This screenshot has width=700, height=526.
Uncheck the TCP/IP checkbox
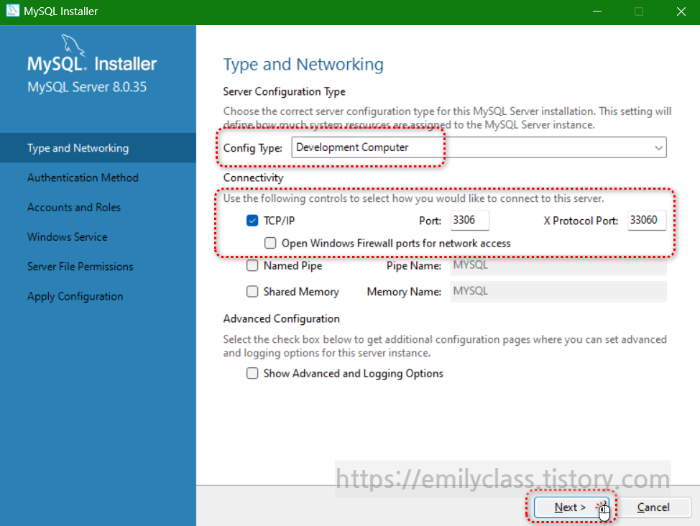tap(252, 221)
